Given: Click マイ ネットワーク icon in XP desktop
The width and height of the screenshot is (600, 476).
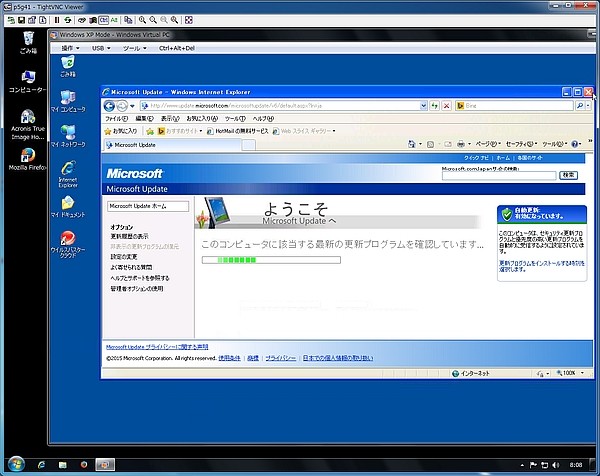Looking at the screenshot, I should (68, 136).
